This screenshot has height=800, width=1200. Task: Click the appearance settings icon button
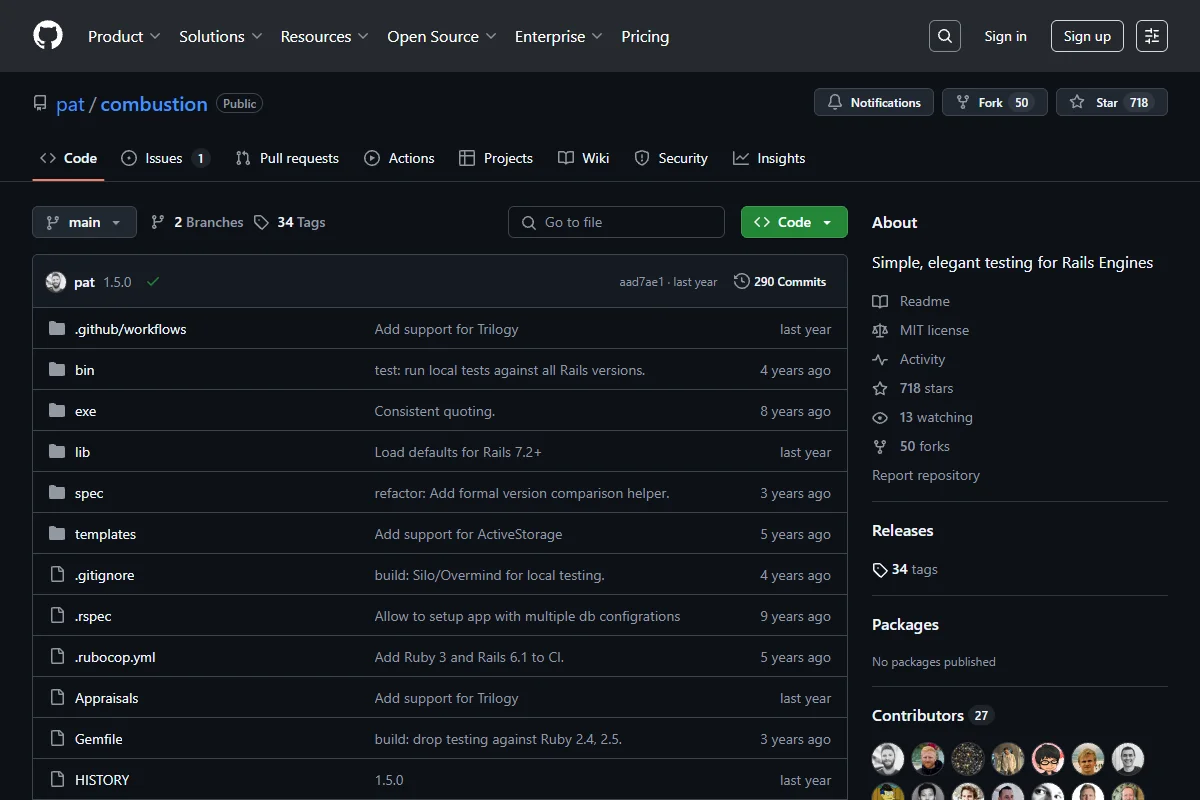pos(1152,36)
